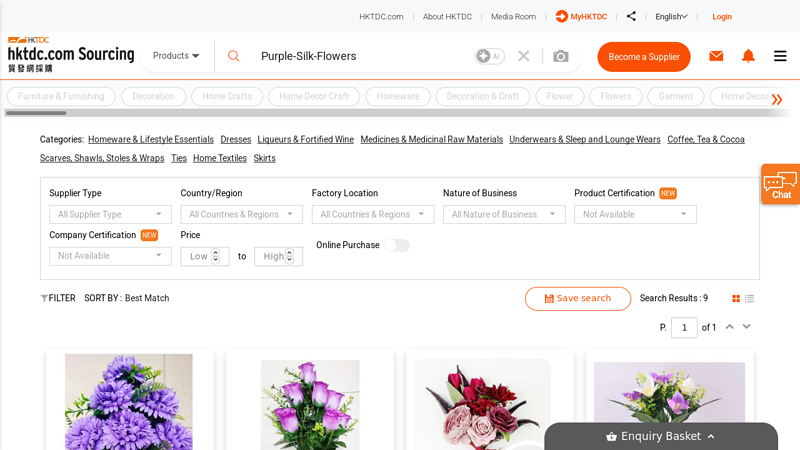Select the Home Crafts category tab
This screenshot has height=450, width=800.
pos(227,97)
